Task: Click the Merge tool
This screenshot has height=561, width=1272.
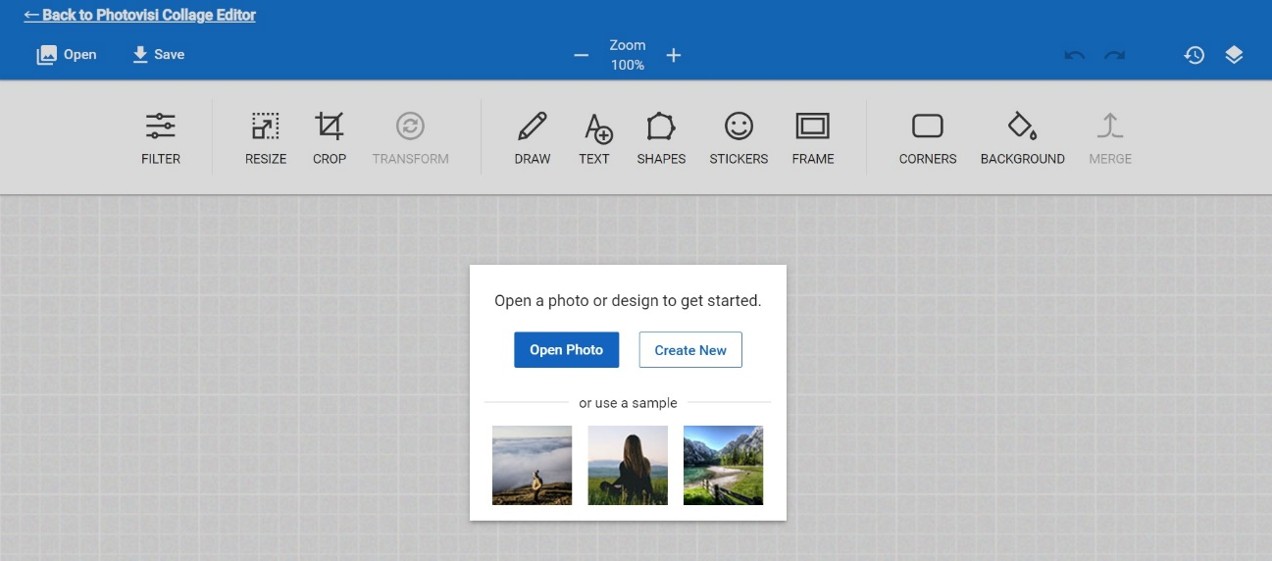Action: [x=1110, y=138]
